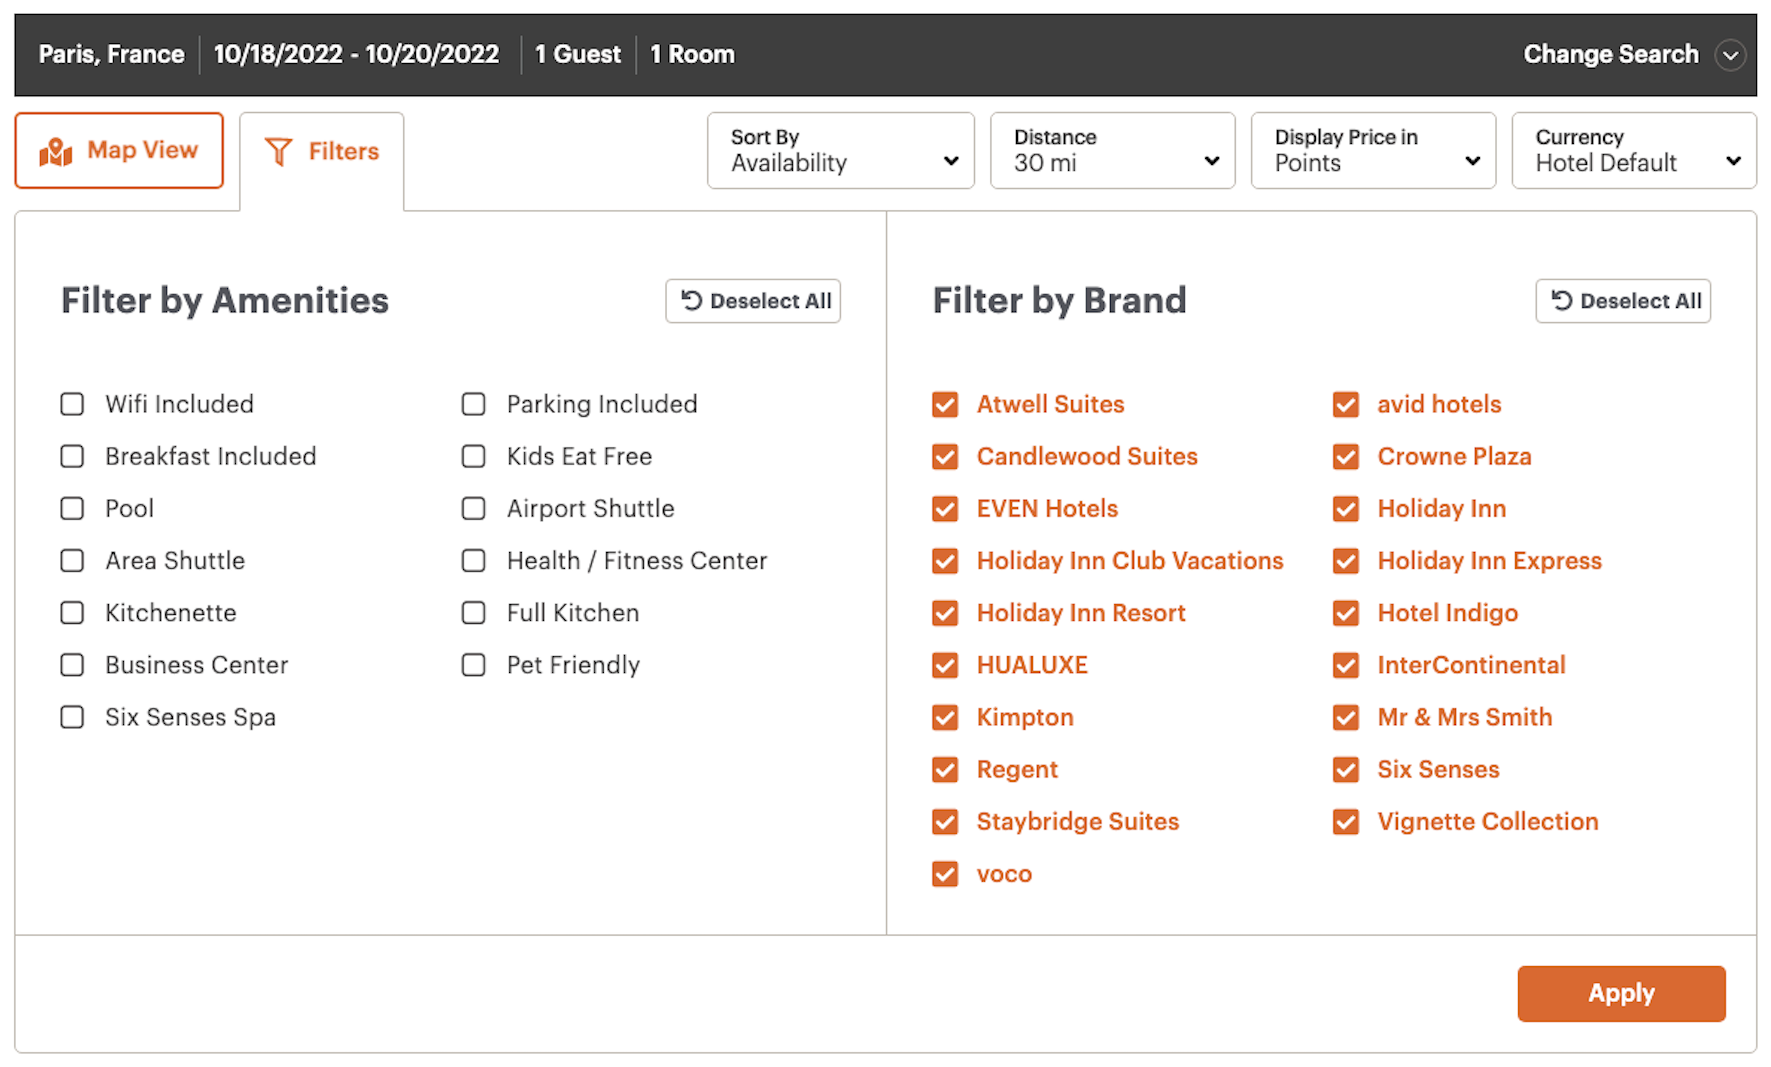Uncheck the Regent brand
Viewport: 1771px width, 1067px height.
[x=945, y=769]
